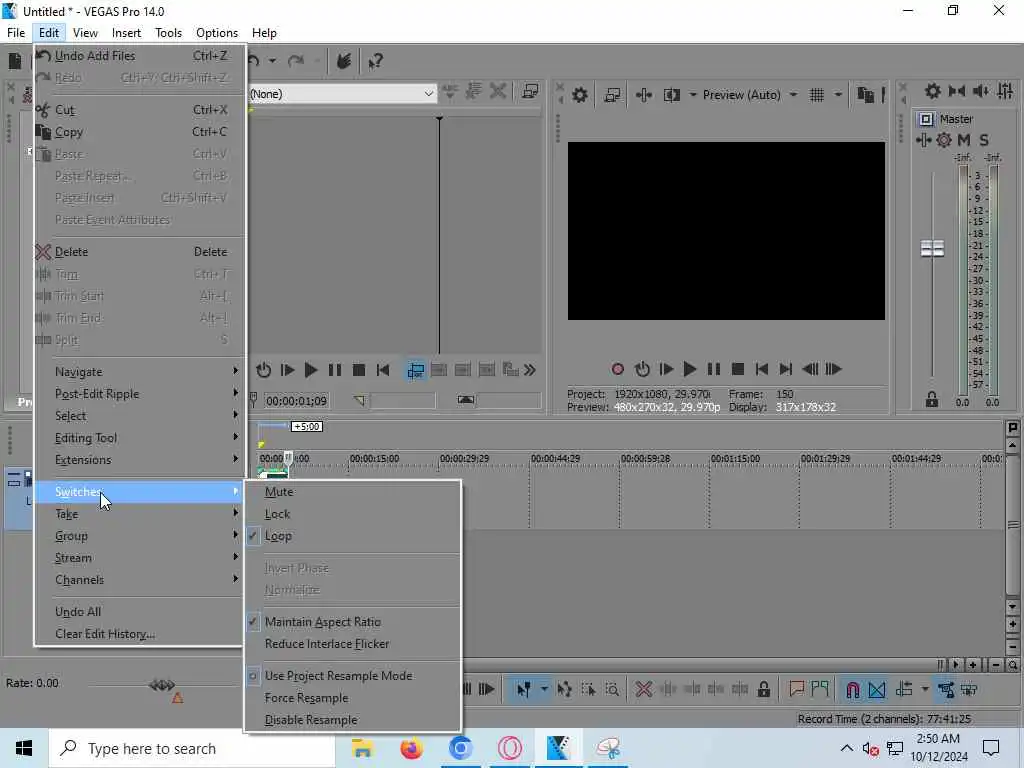Screen dimensions: 1024x768
Task: Uncheck Maintain Aspect Ratio
Action: click(x=353, y=622)
